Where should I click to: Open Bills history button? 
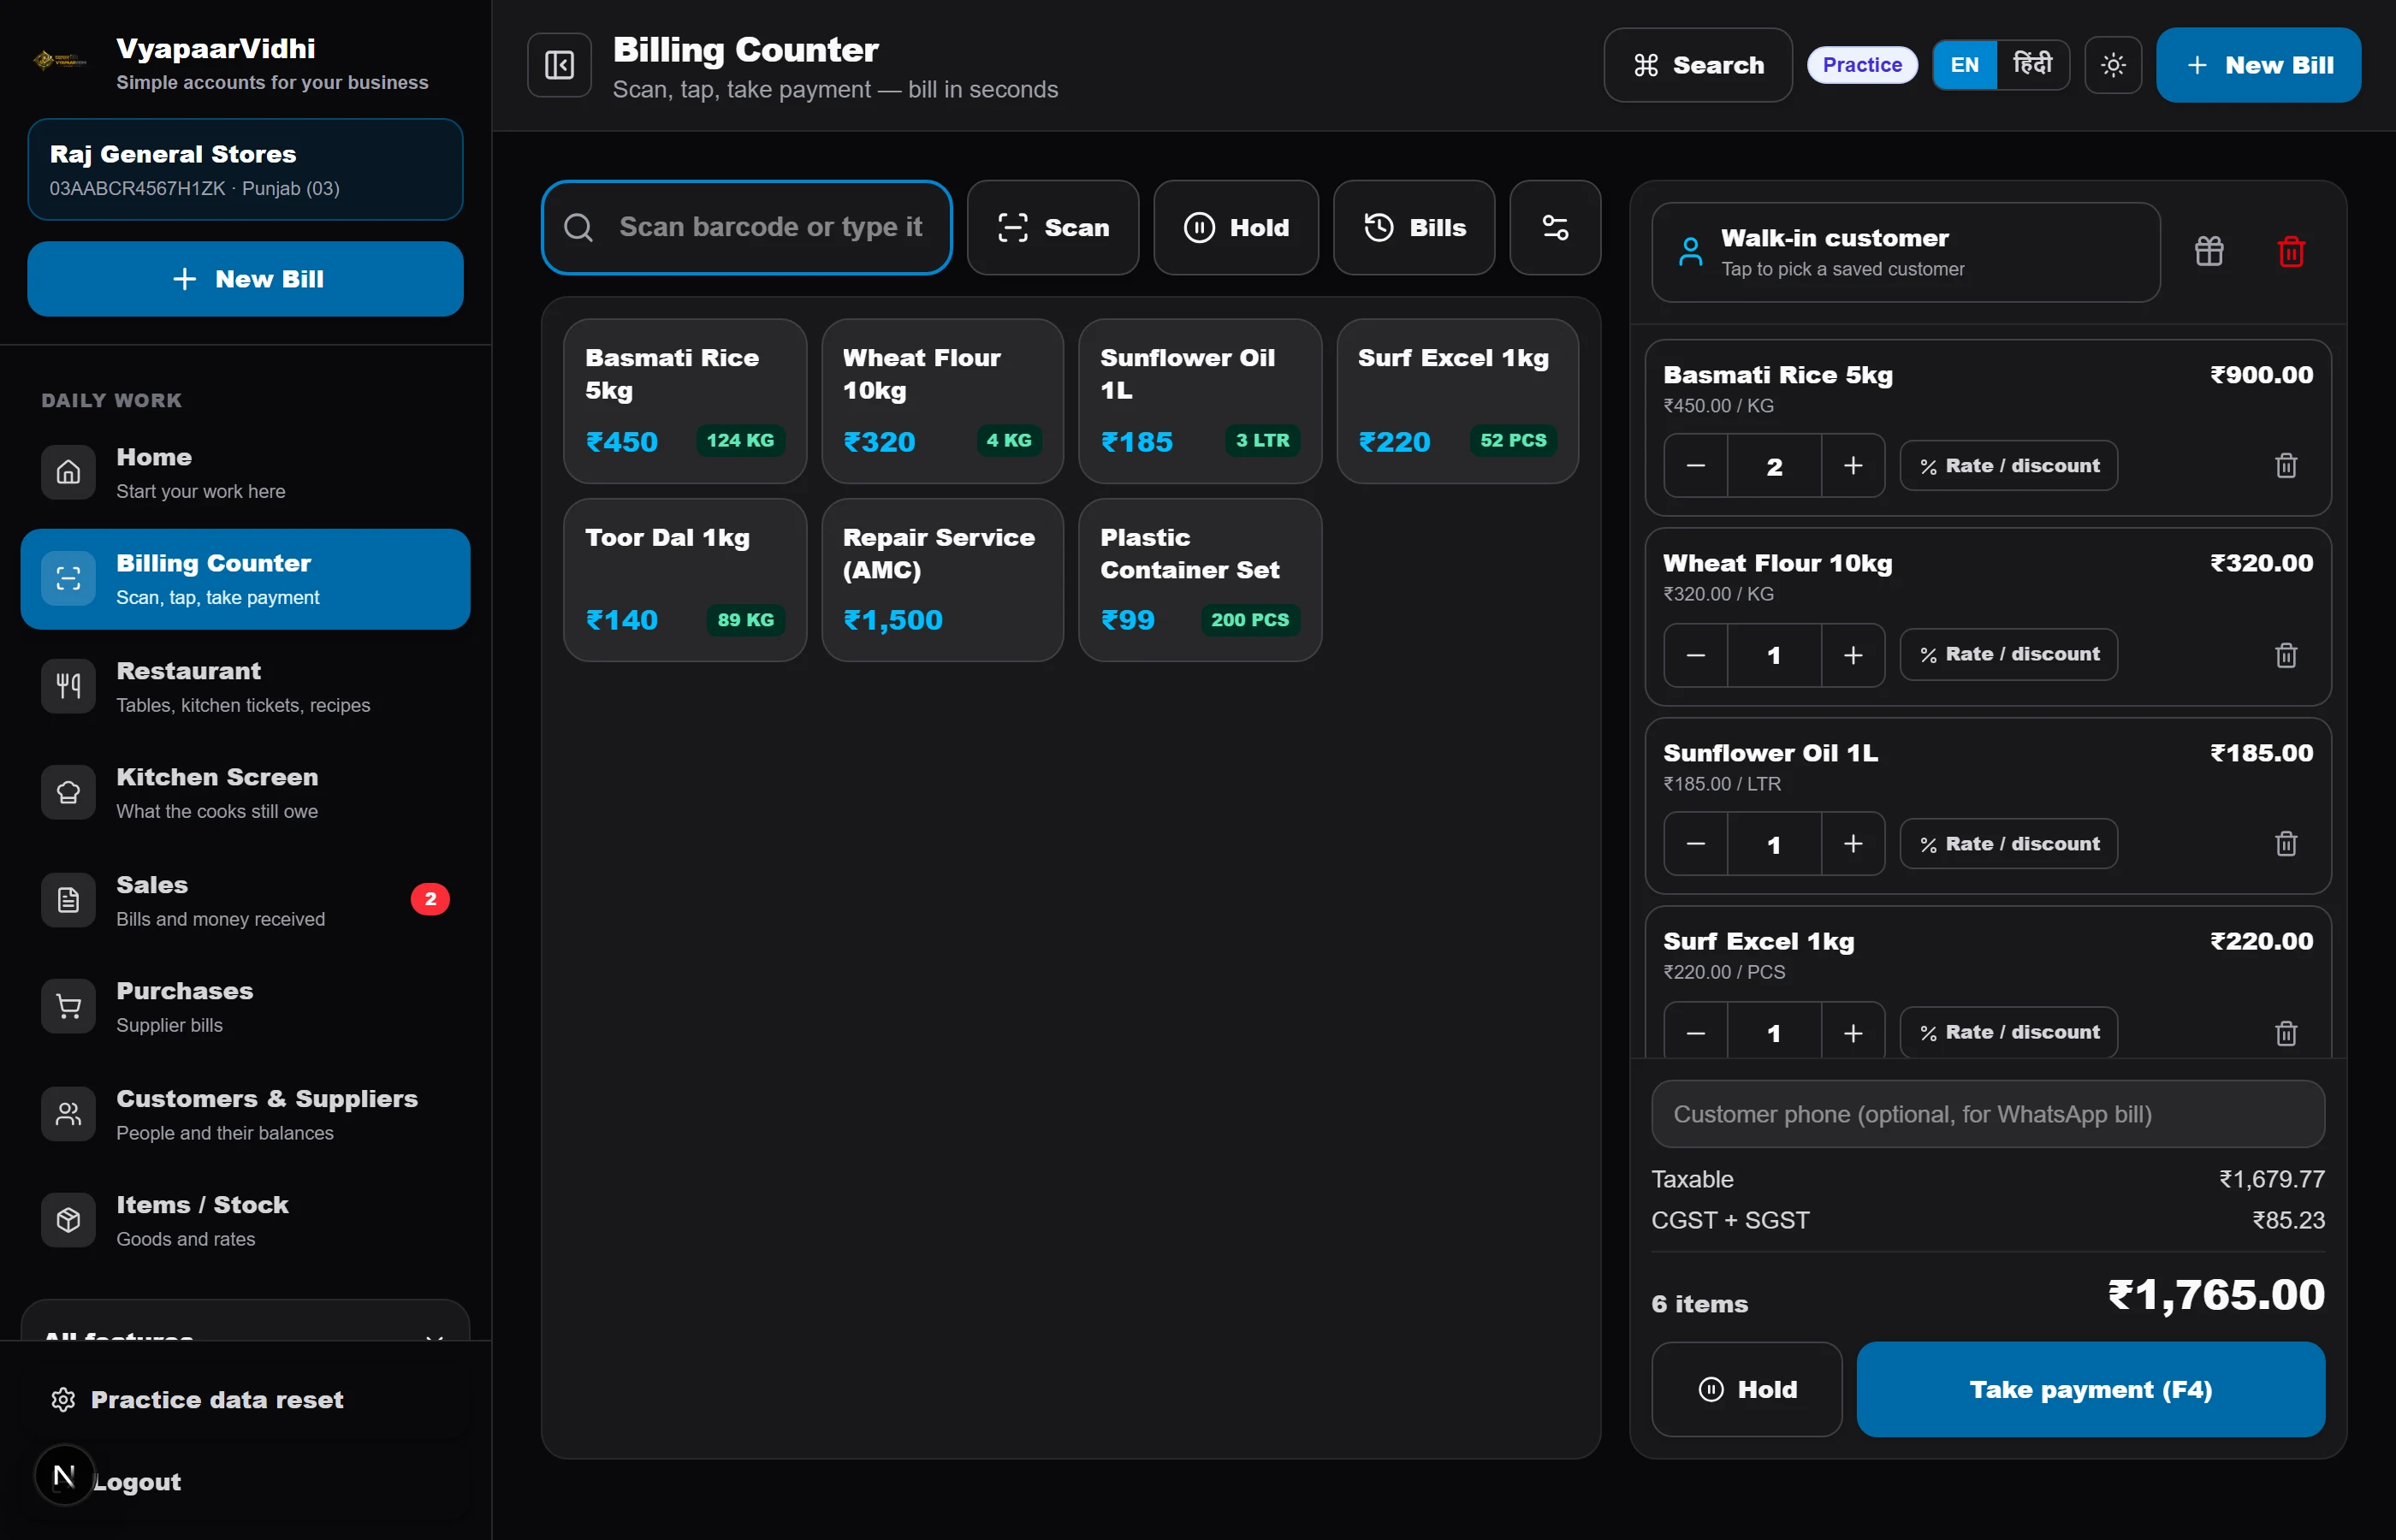[1413, 227]
